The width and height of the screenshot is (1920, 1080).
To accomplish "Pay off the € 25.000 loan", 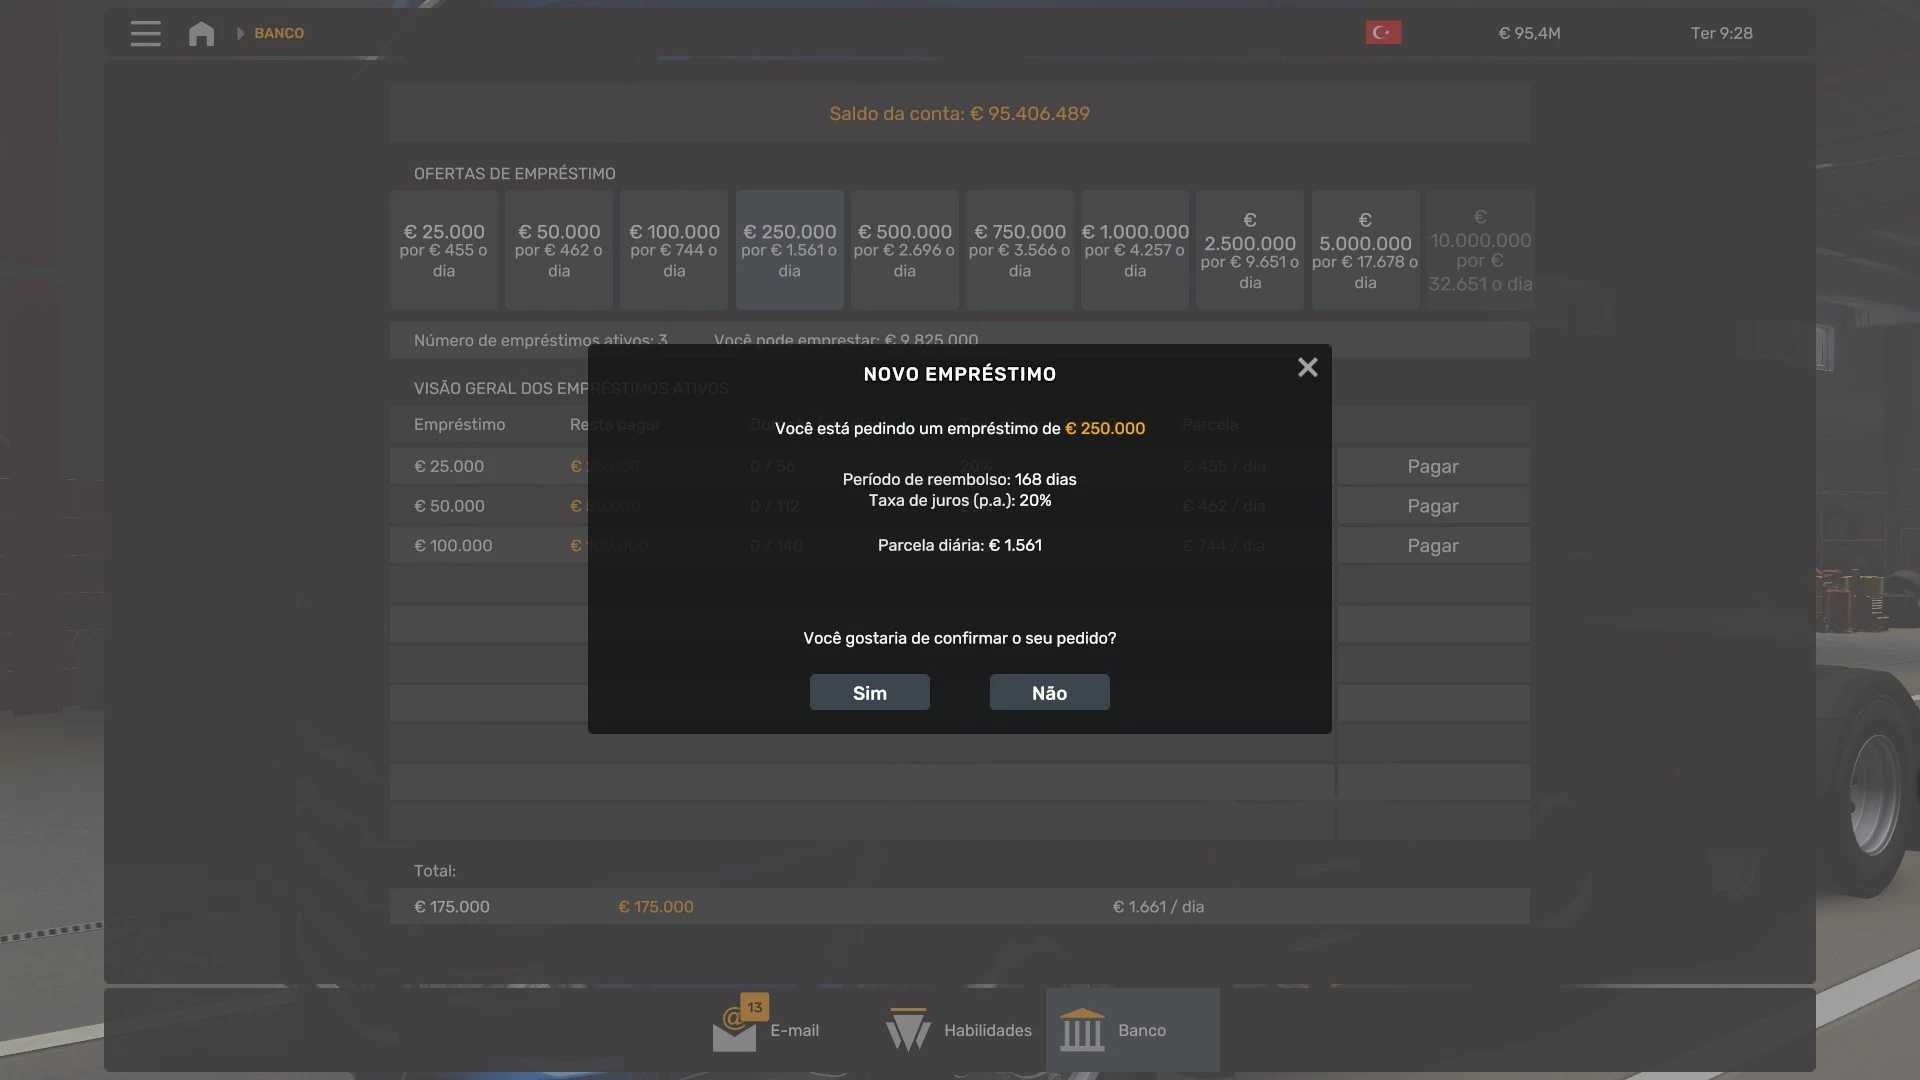I will pos(1432,466).
